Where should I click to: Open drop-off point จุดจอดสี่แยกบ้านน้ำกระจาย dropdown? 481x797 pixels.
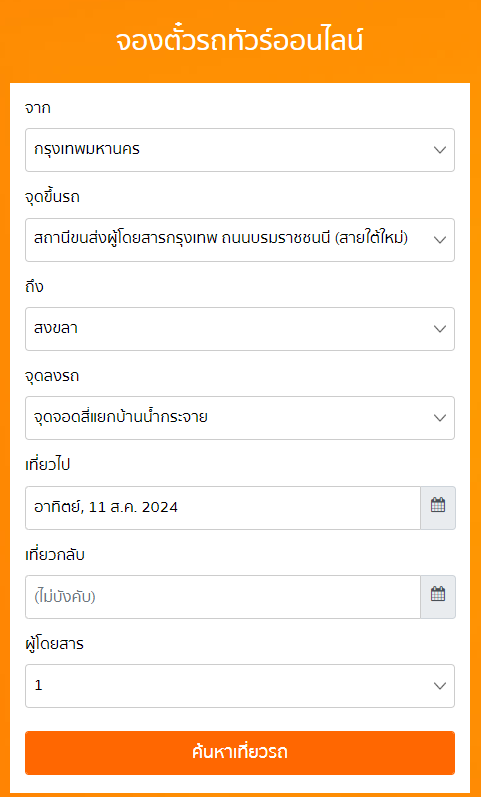pos(240,418)
